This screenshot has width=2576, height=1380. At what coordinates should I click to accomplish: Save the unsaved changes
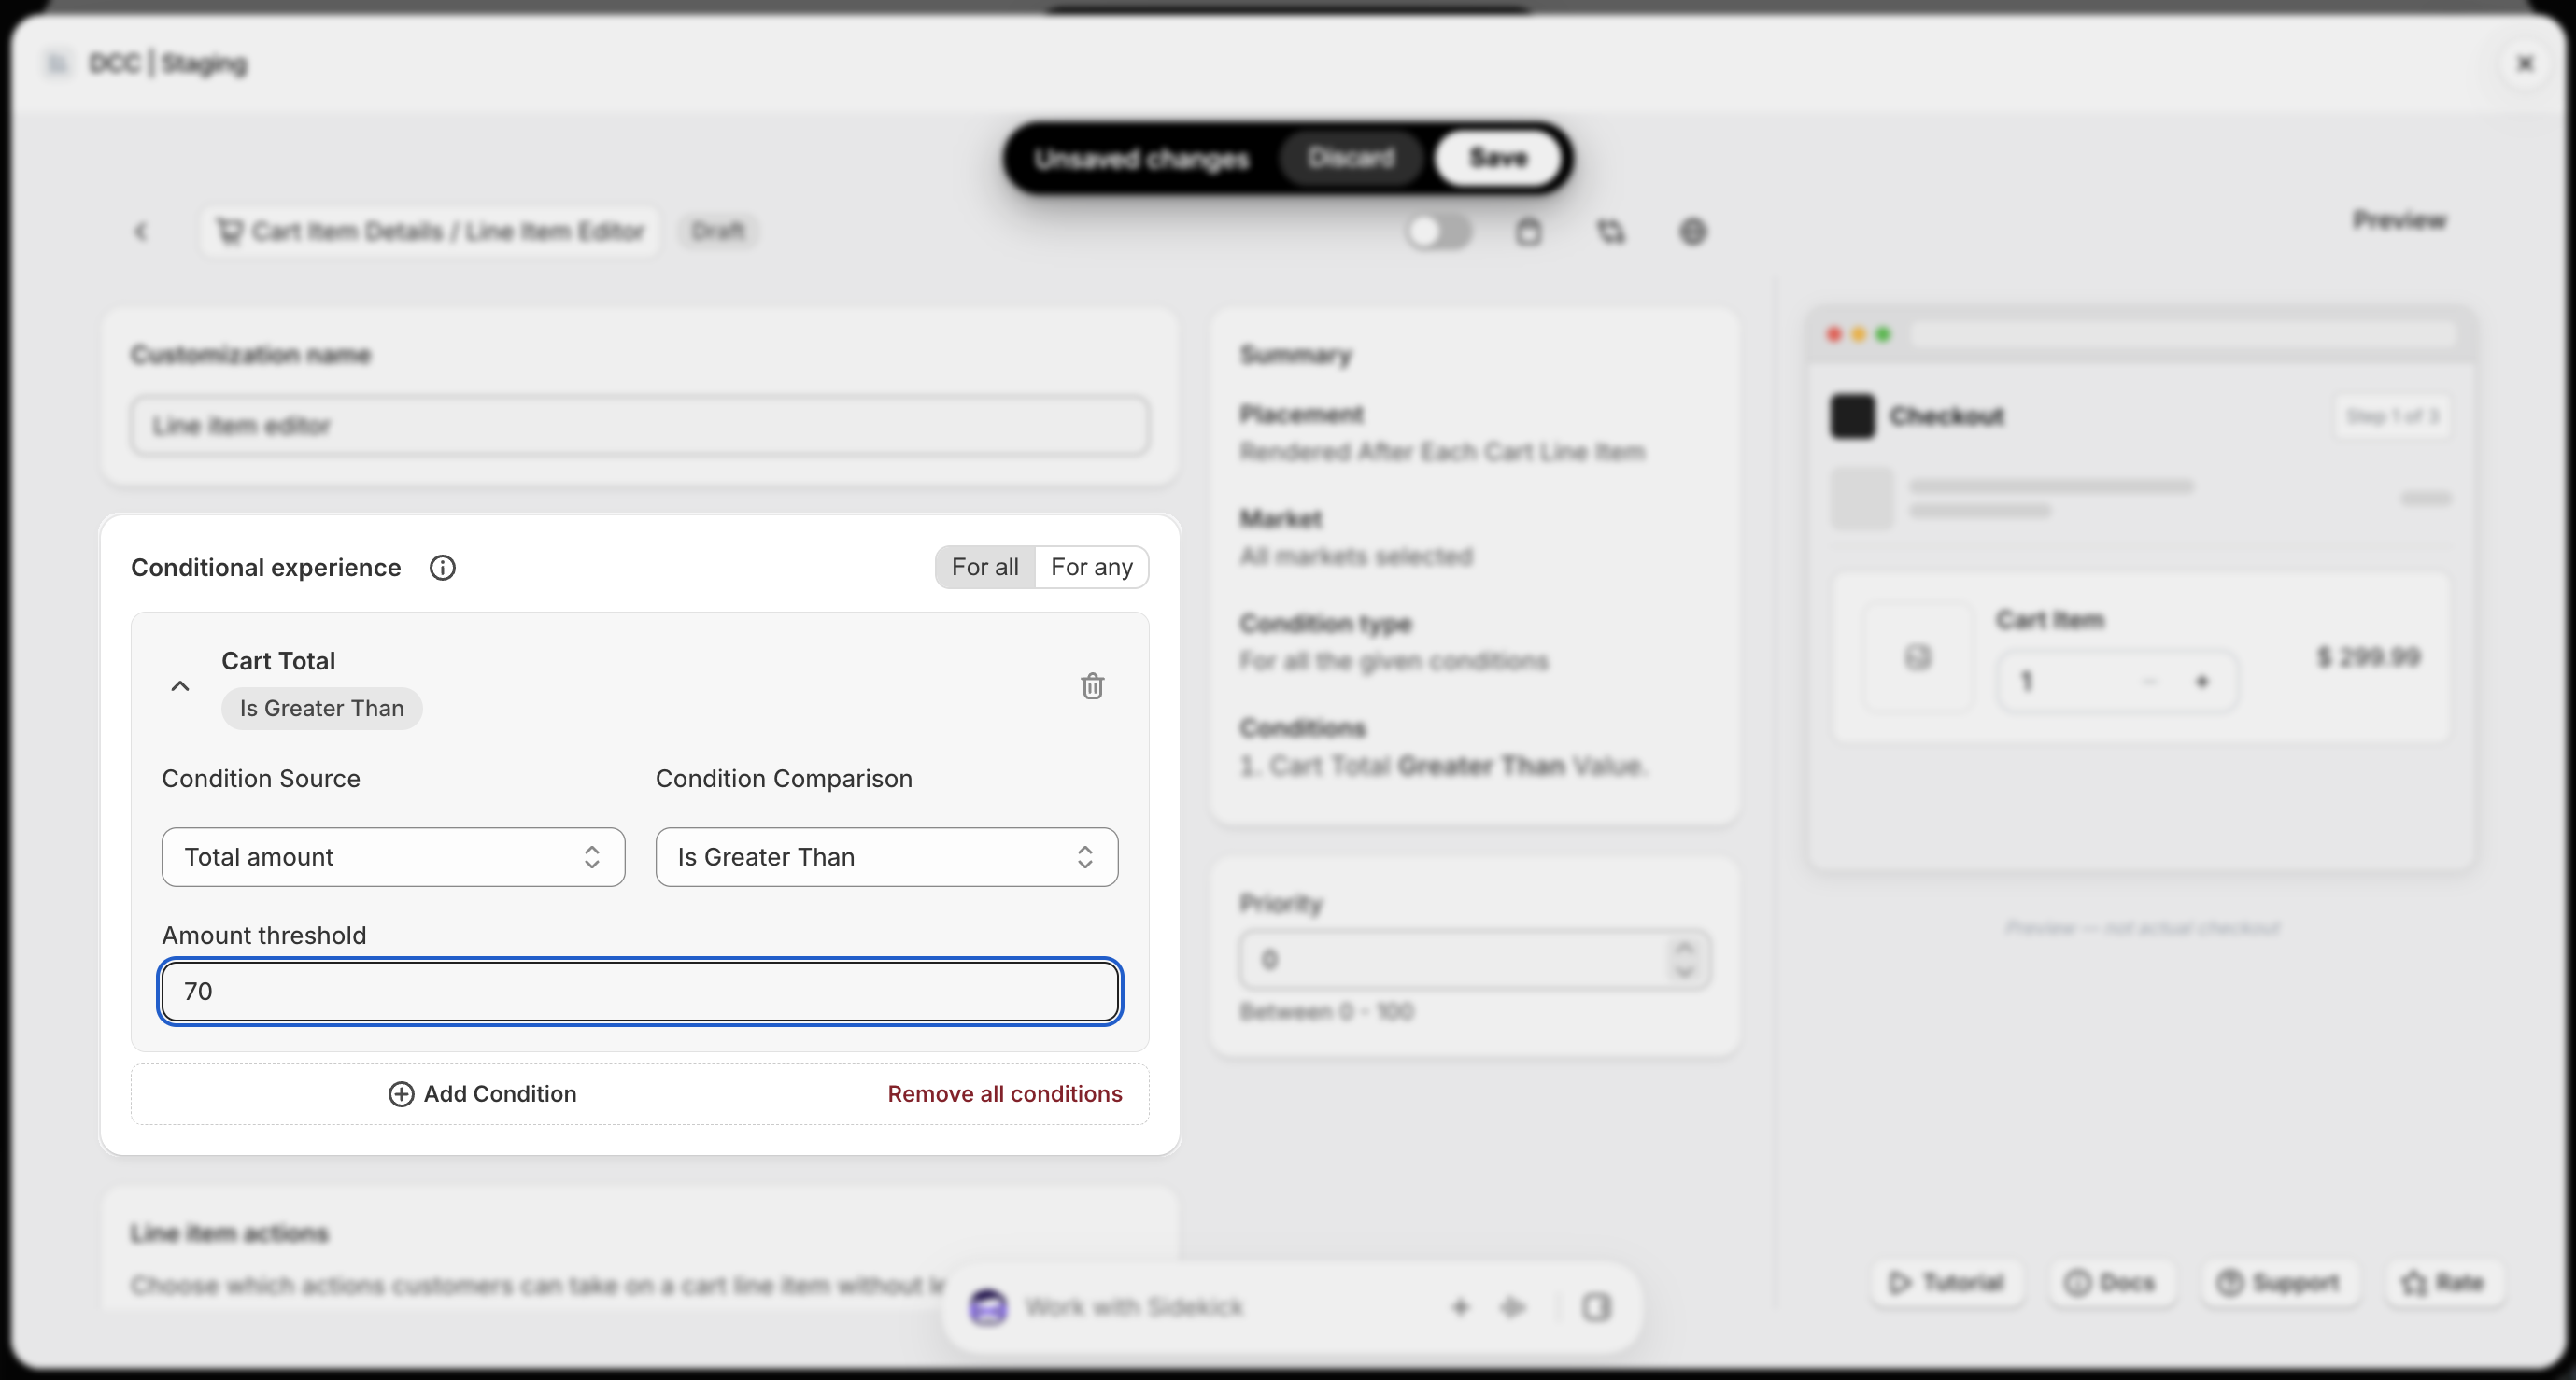[x=1497, y=158]
